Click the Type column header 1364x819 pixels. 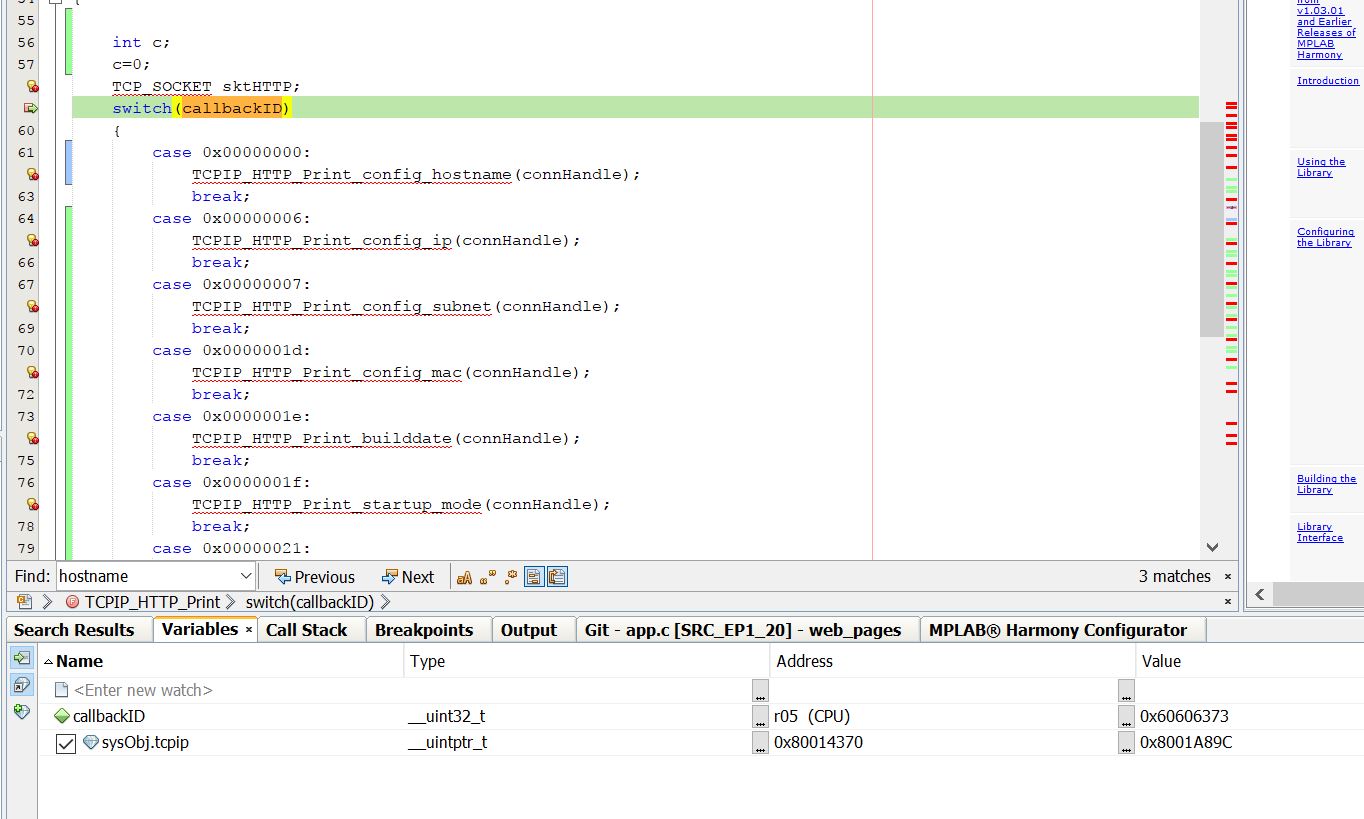(587, 661)
